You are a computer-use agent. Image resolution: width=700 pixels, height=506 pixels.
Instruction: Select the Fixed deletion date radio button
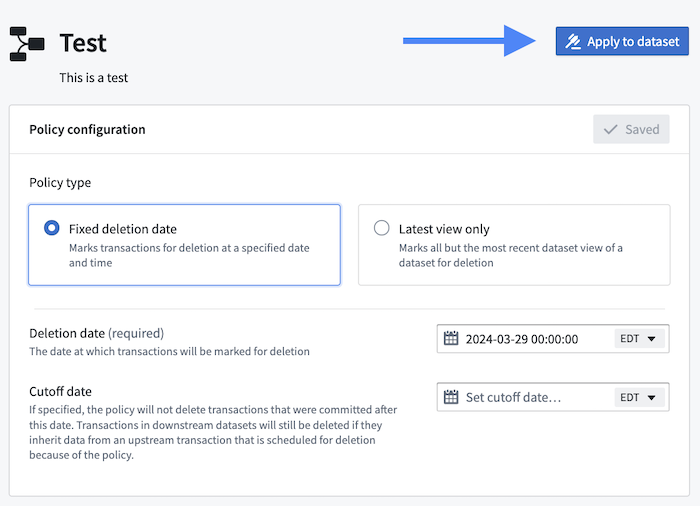click(52, 228)
